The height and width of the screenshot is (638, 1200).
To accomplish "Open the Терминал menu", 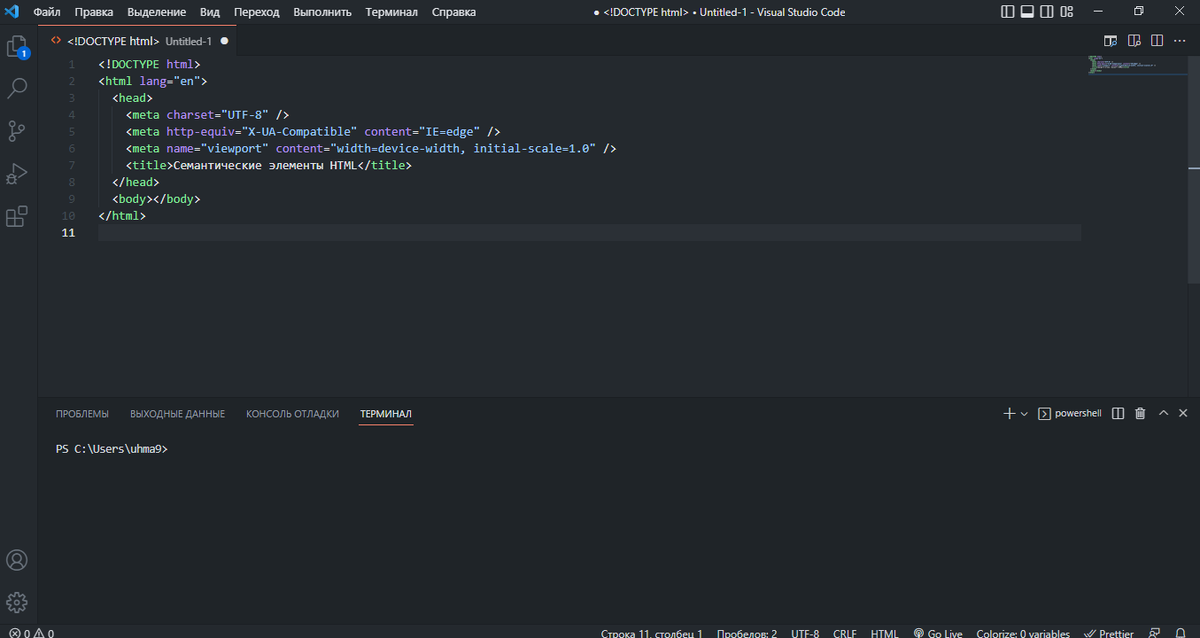I will click(x=392, y=12).
